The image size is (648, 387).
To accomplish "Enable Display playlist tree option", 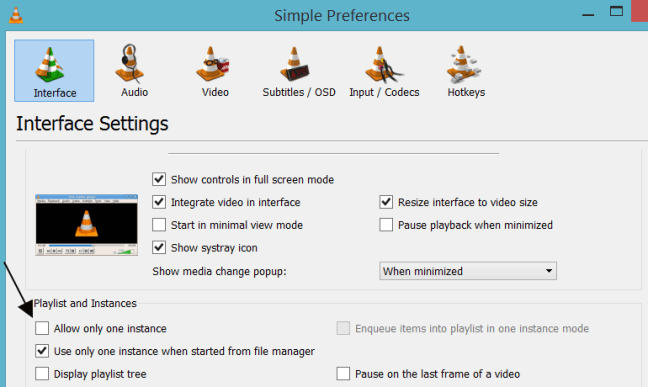I will click(x=42, y=374).
